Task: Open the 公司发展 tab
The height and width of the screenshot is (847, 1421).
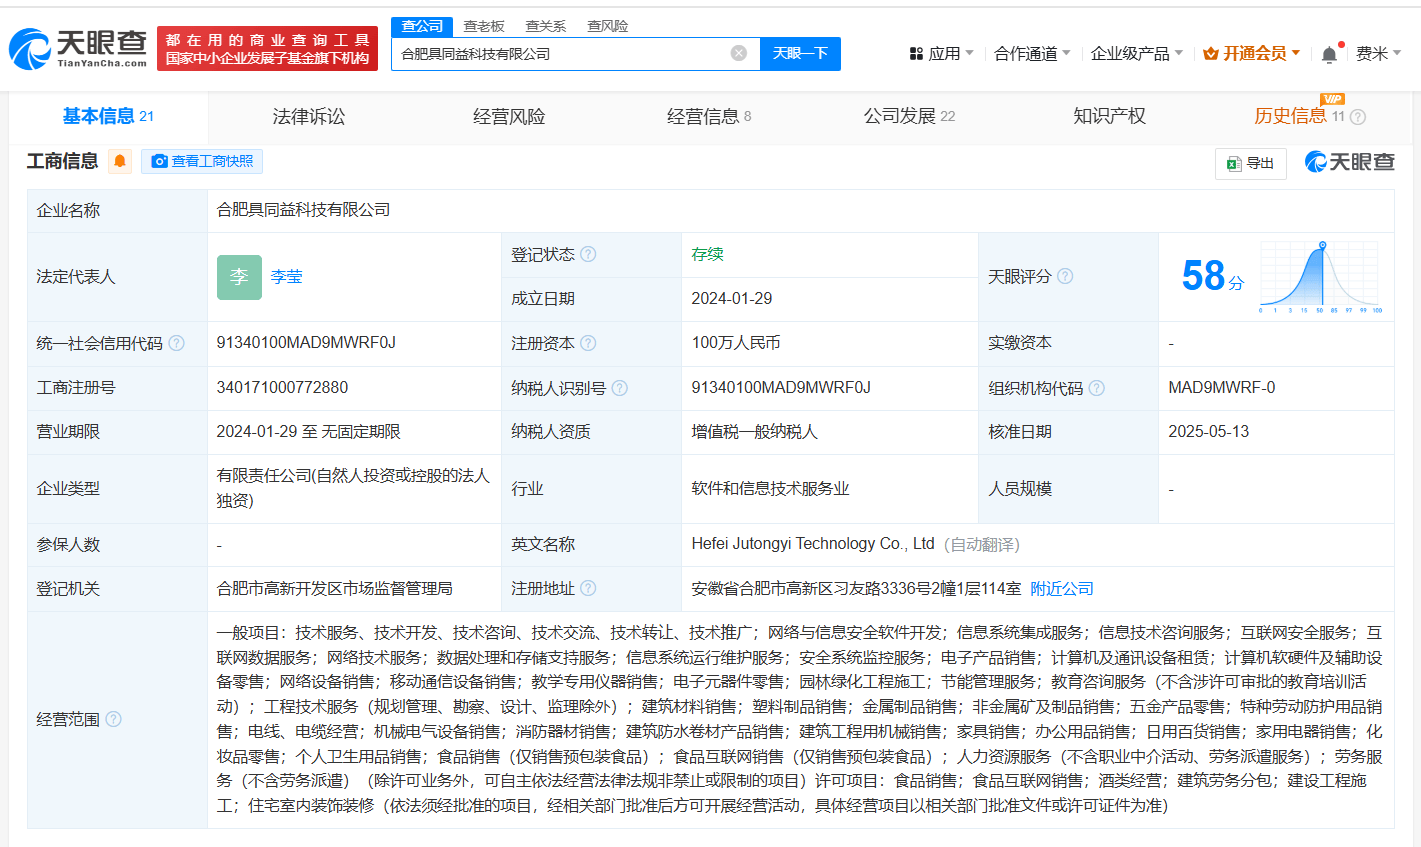Action: (x=909, y=116)
